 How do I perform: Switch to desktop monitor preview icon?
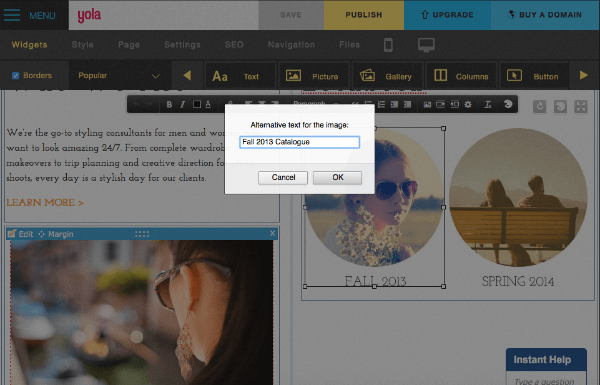point(426,45)
